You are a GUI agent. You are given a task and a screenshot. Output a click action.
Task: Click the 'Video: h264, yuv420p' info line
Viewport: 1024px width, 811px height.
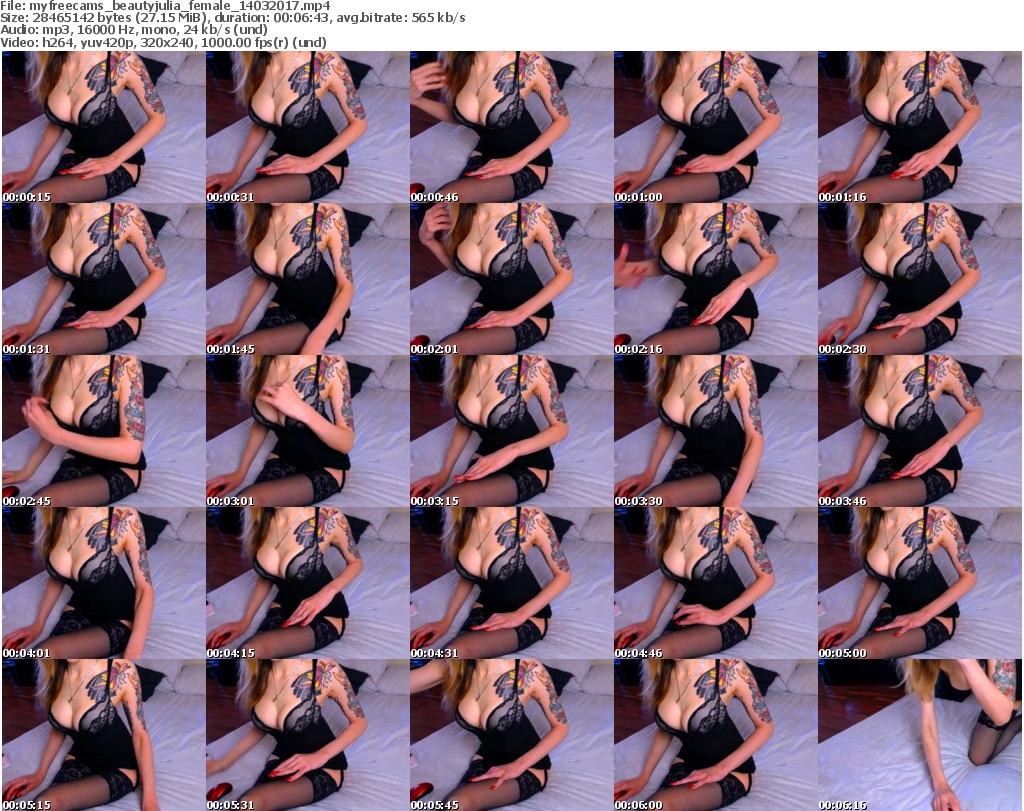[163, 42]
